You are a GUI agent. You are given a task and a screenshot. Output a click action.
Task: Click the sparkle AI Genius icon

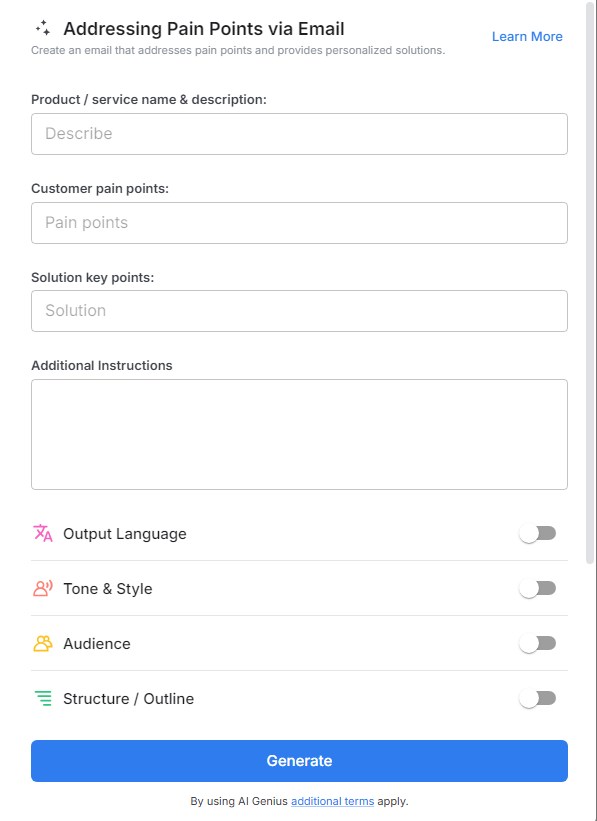coord(41,29)
